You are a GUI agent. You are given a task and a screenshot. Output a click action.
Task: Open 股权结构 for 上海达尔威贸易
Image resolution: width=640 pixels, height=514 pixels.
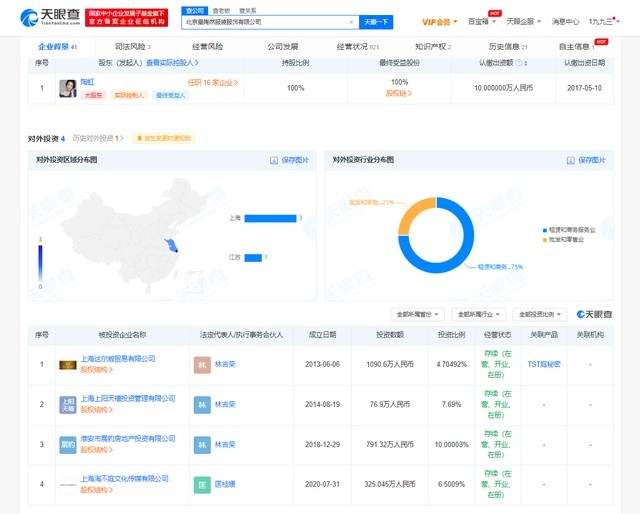tap(96, 369)
